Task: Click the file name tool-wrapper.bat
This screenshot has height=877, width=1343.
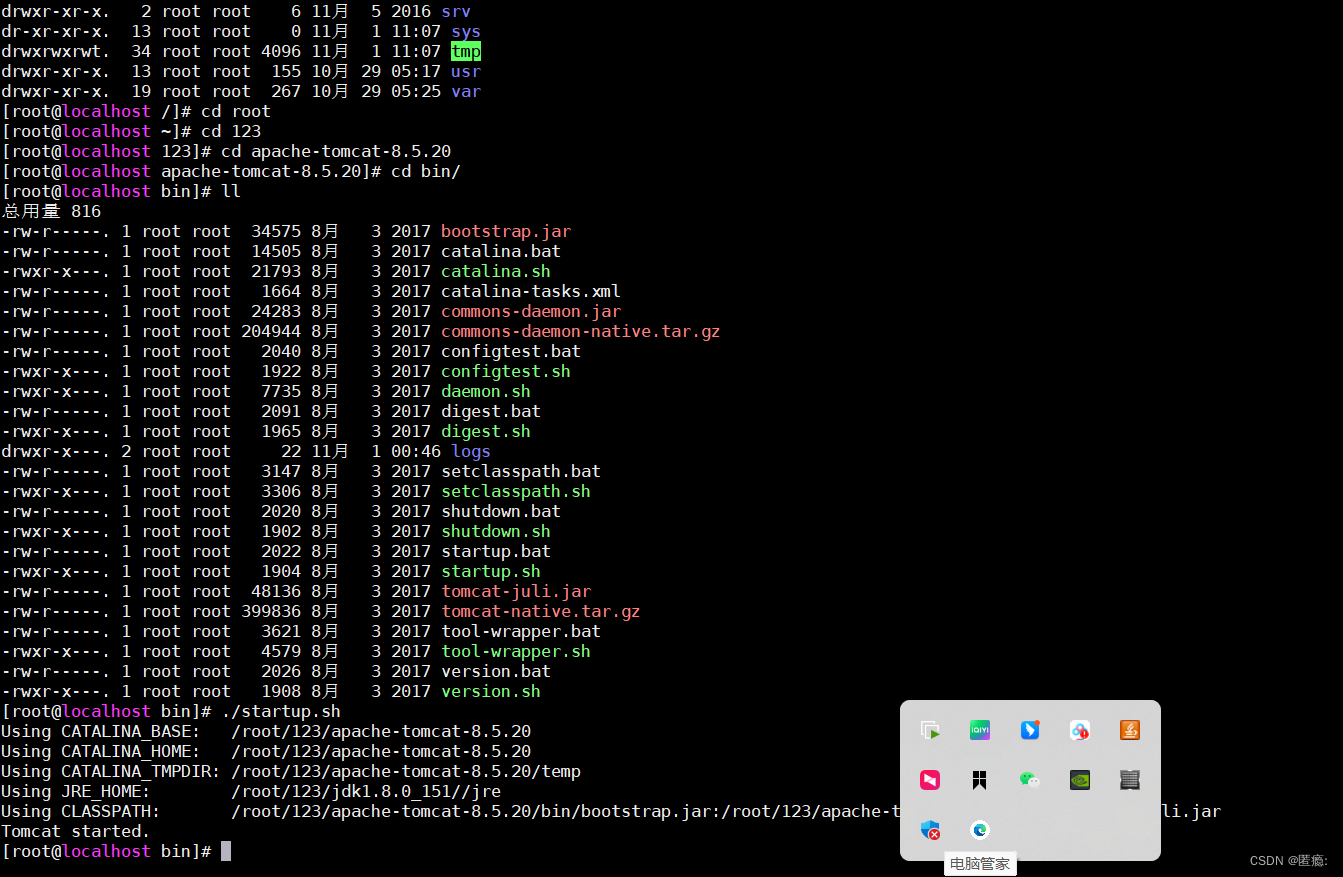Action: tap(521, 631)
